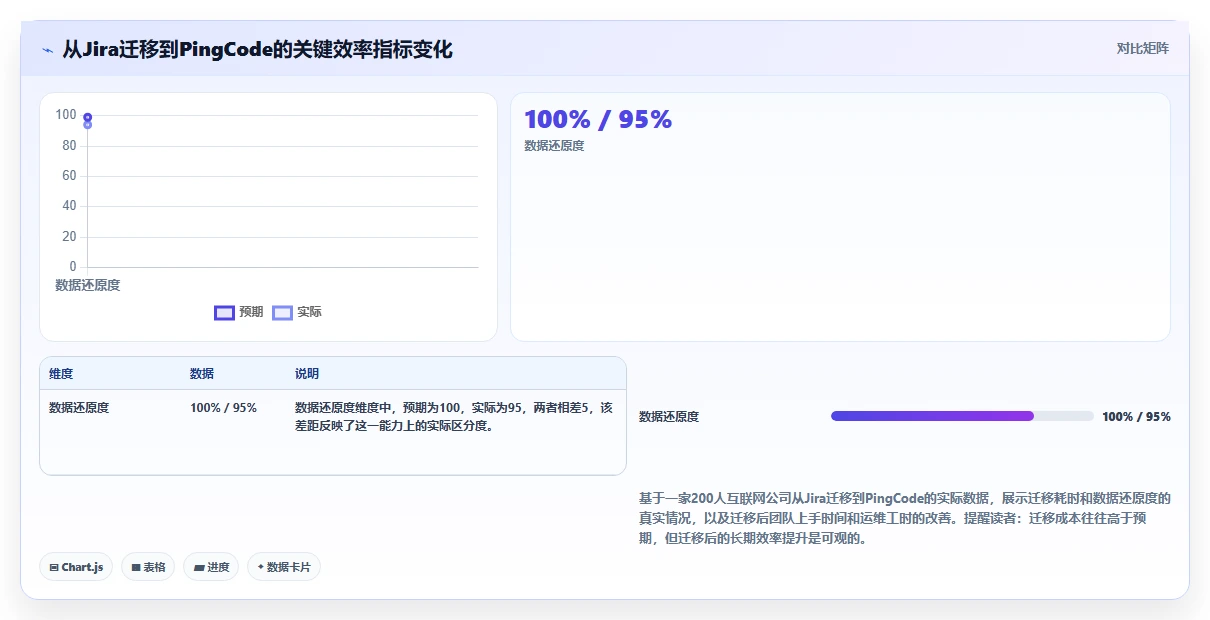
Task: Click the 数据还原度 x-axis label under the chart
Action: point(88,285)
